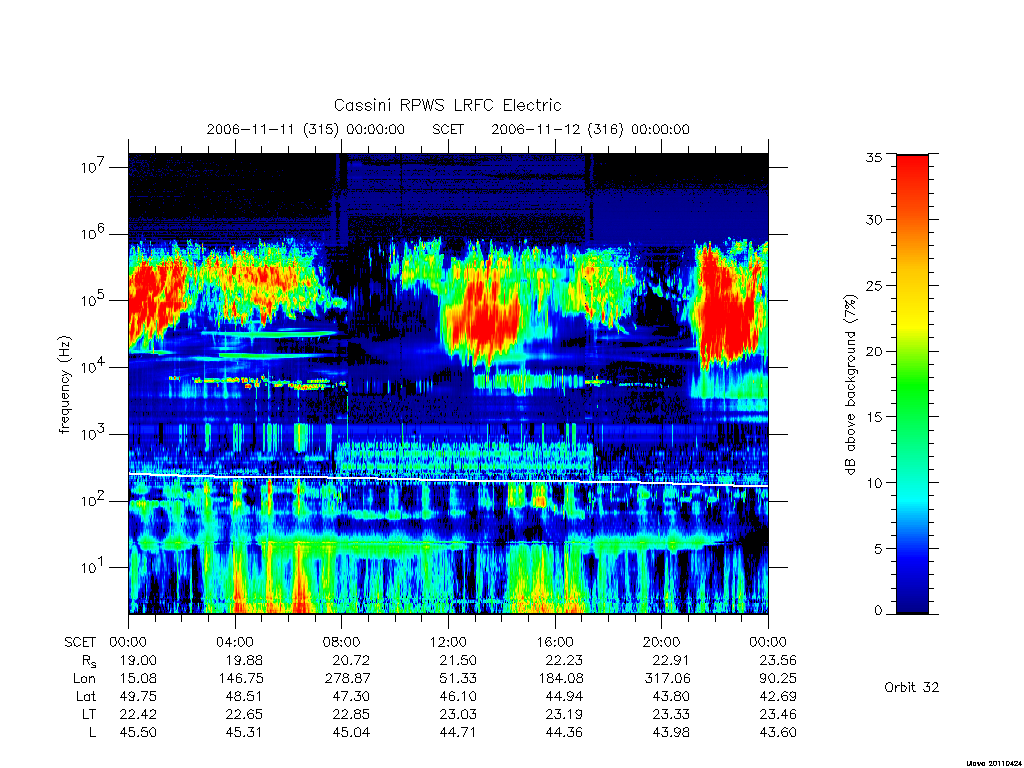Click the Lon value "317.06"
The height and width of the screenshot is (768, 1024).
click(x=667, y=679)
